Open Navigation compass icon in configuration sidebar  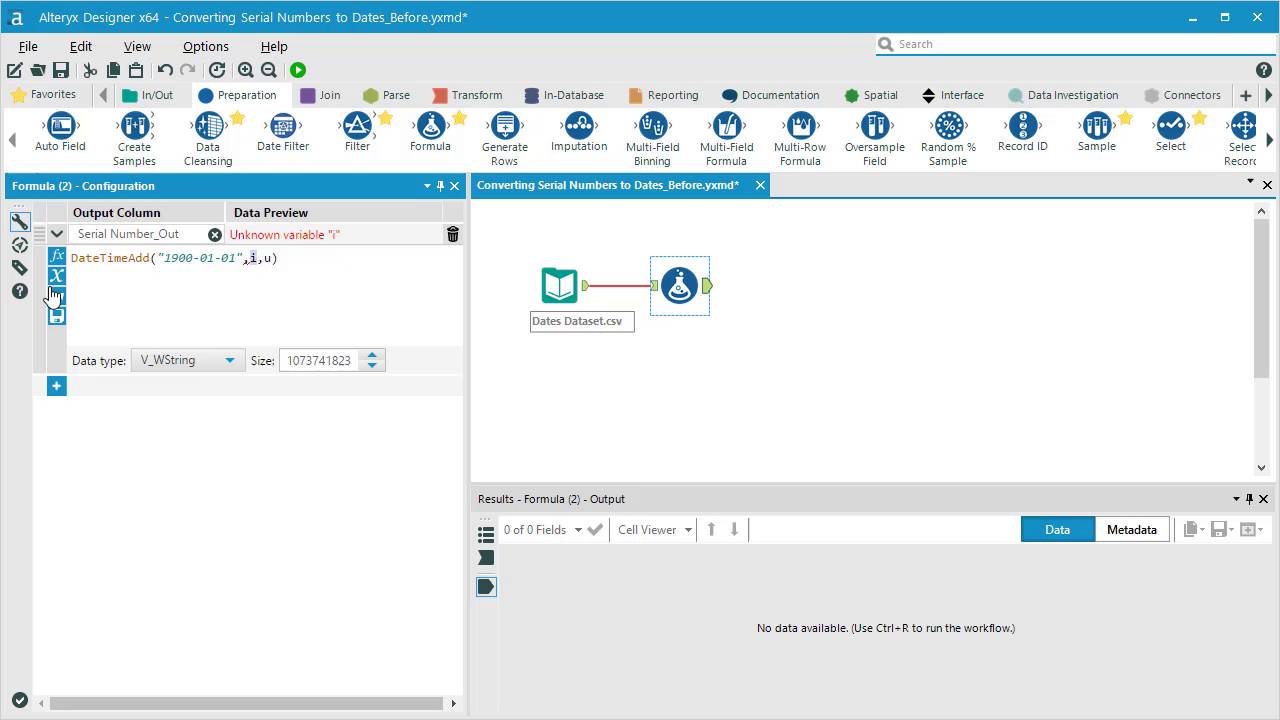coord(19,244)
